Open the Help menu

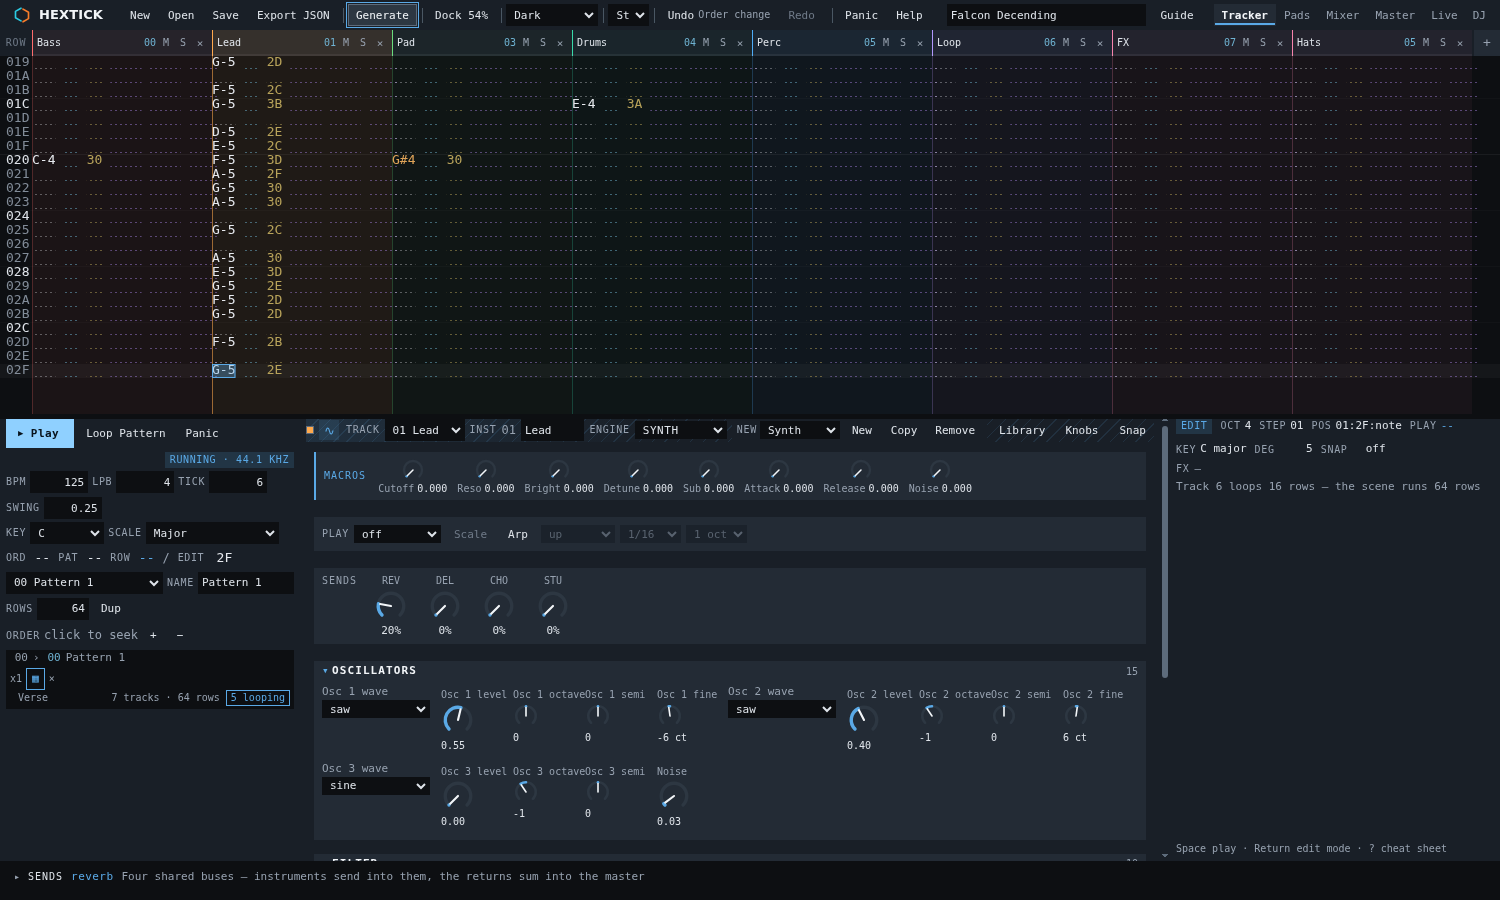(x=909, y=15)
